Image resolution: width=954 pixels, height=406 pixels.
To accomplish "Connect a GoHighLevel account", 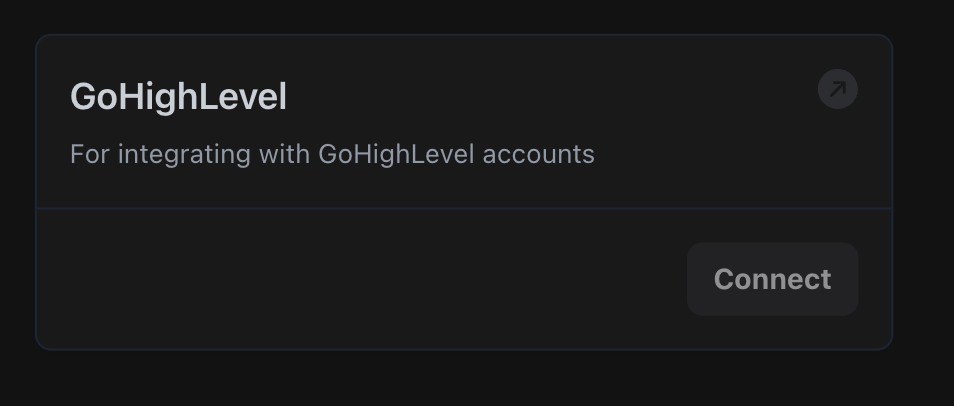I will click(x=772, y=279).
